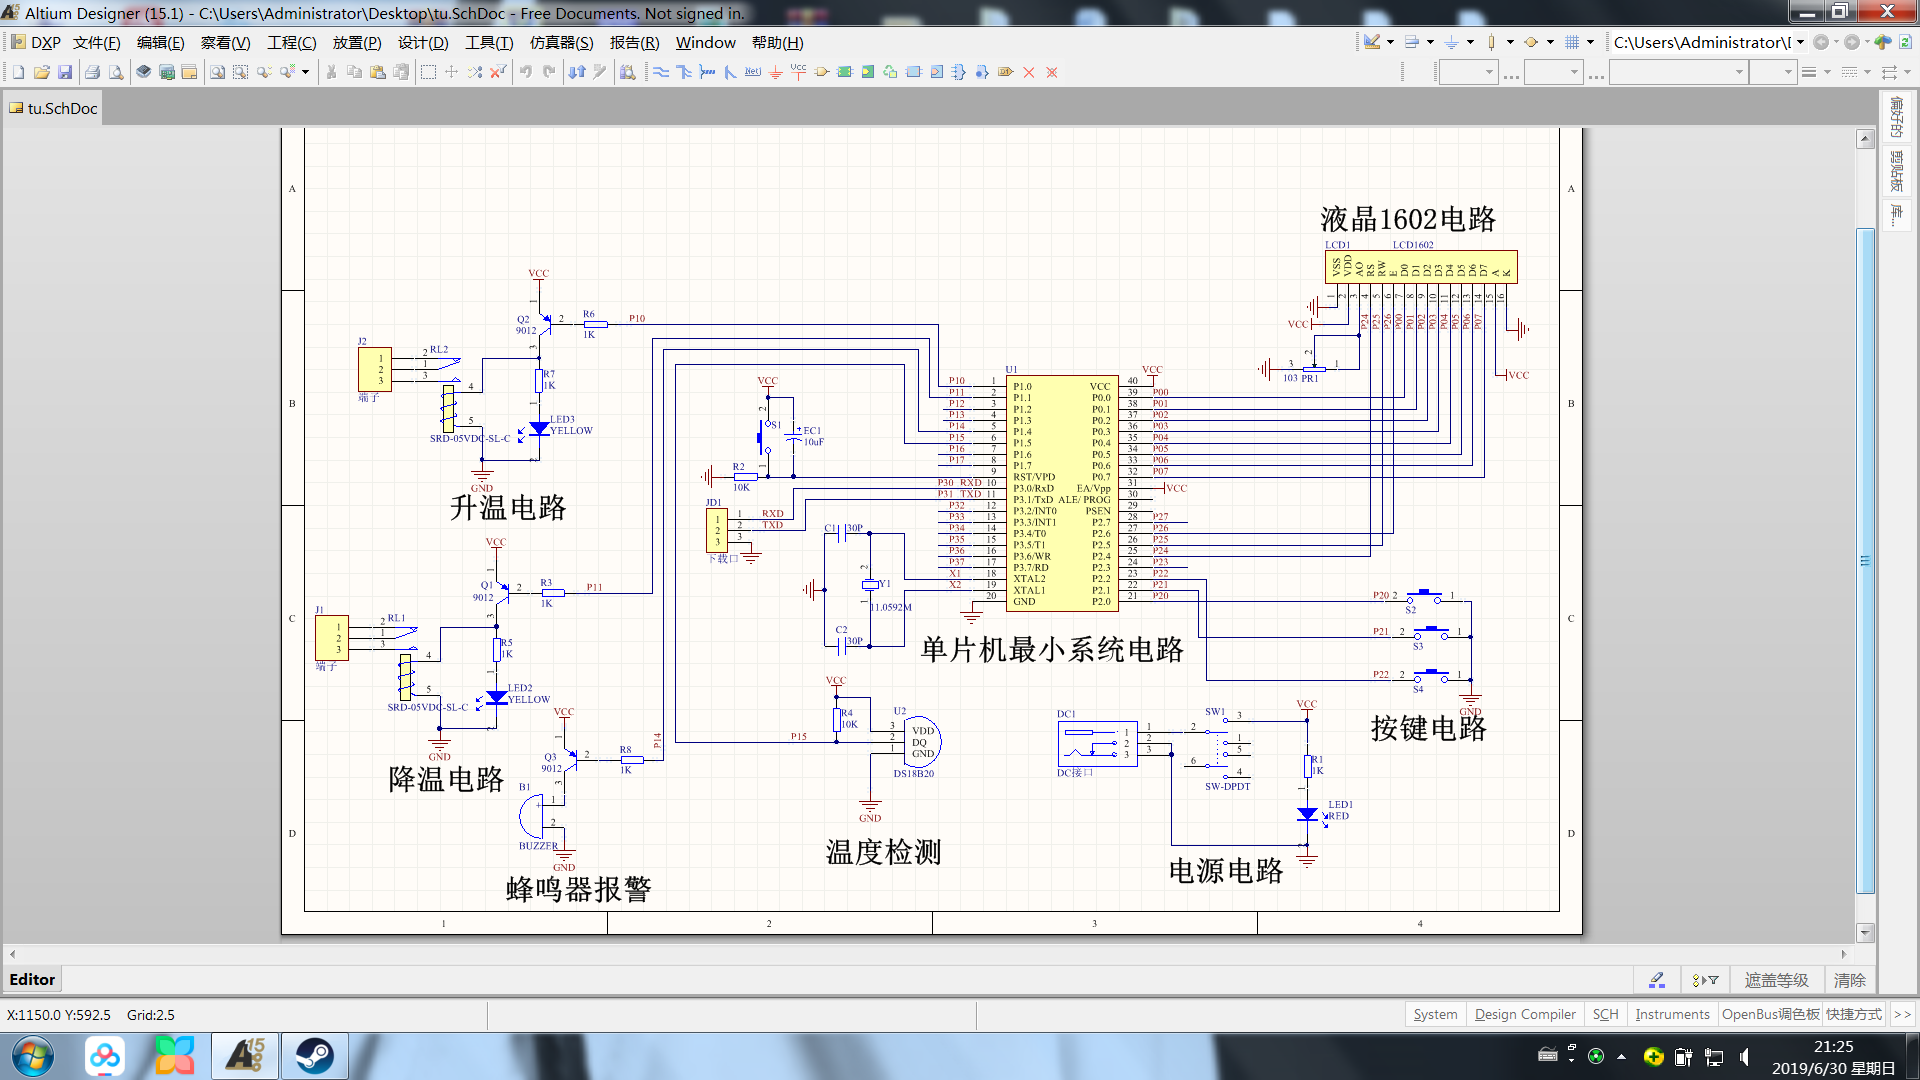1920x1080 pixels.
Task: Open Altium Designer taskbar icon
Action: click(x=245, y=1056)
